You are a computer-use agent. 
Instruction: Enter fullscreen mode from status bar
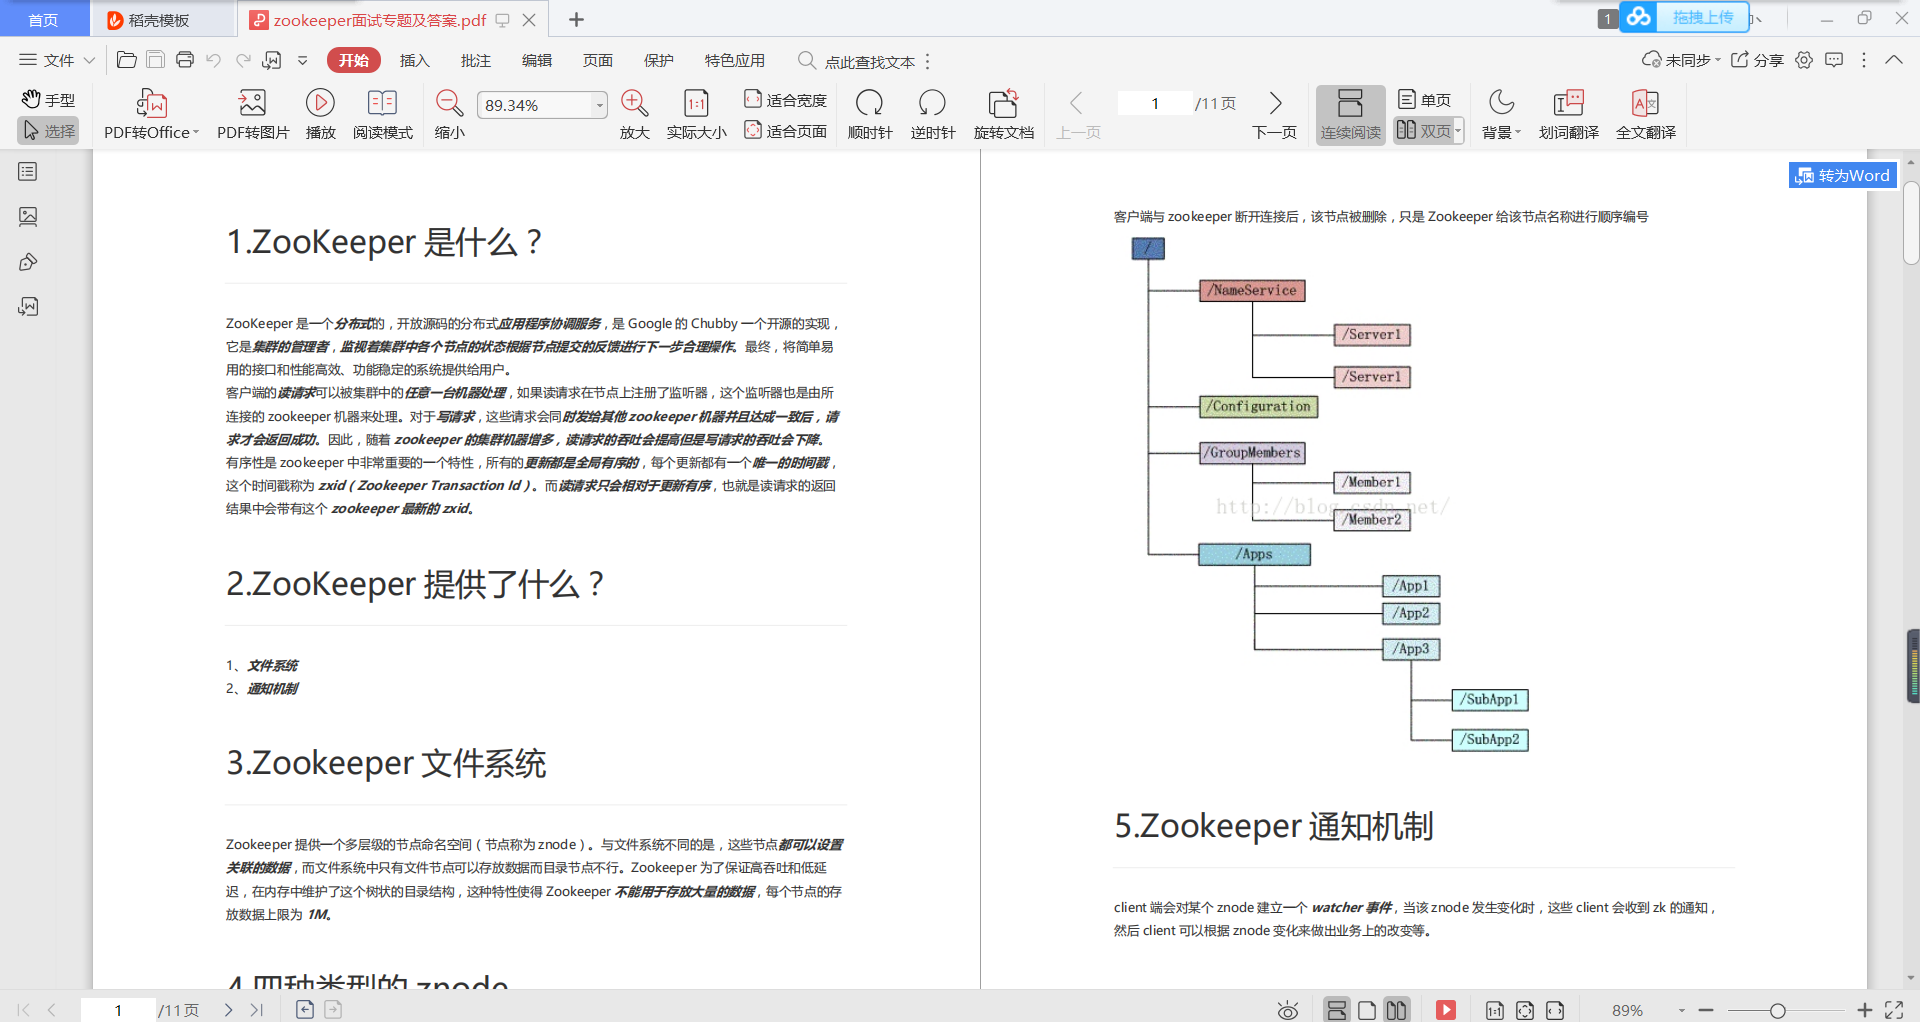(1894, 1010)
